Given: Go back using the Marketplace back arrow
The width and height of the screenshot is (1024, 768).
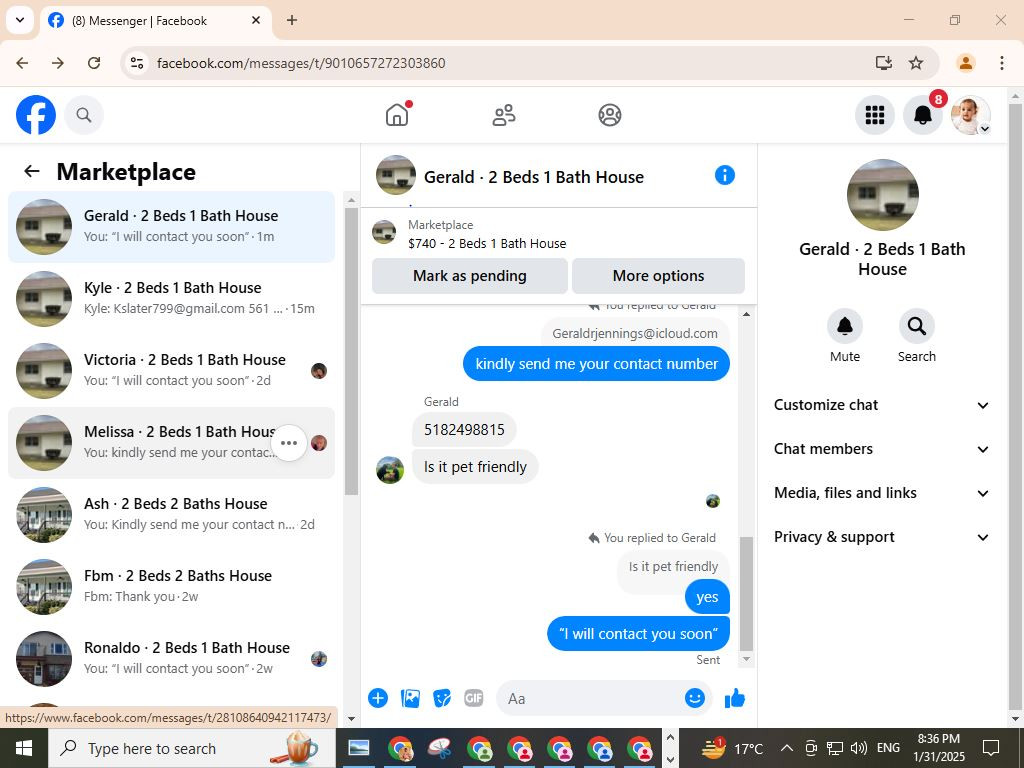Looking at the screenshot, I should (31, 171).
